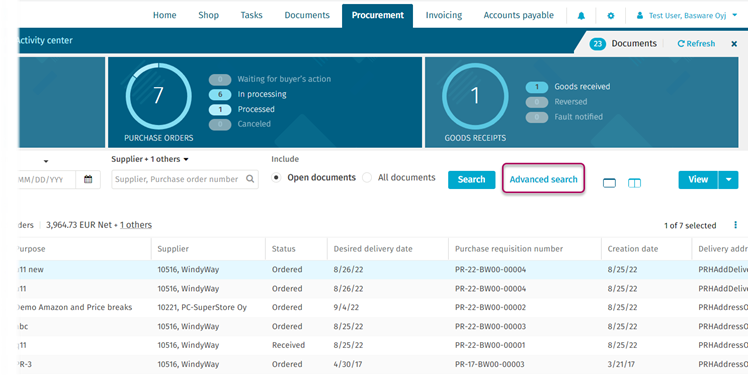
Task: Select PR-22-BW00-00003 requisition cell
Action: (490, 327)
